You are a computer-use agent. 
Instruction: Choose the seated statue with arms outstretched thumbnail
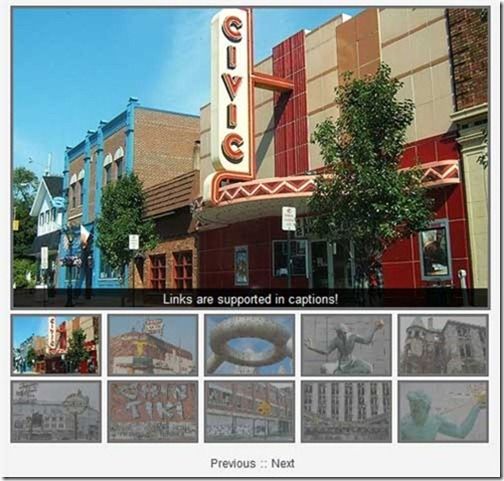[346, 345]
